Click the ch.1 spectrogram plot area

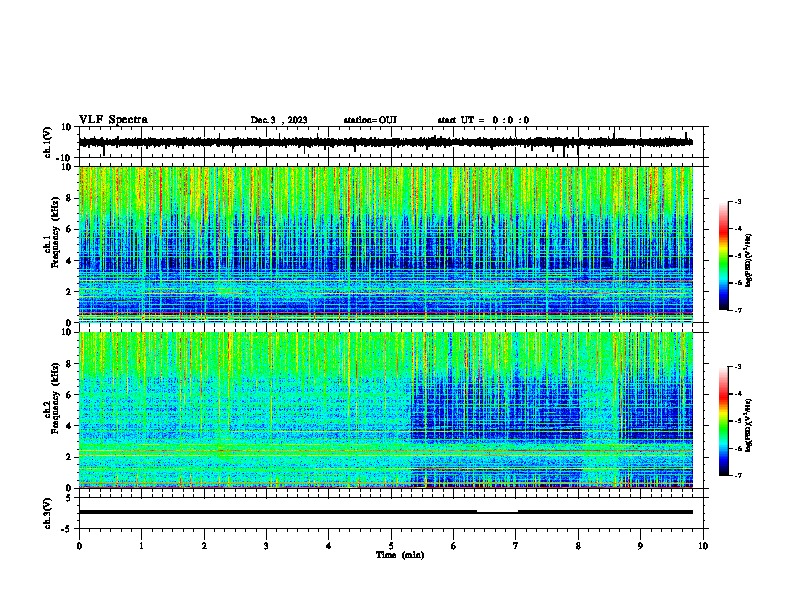pos(386,244)
